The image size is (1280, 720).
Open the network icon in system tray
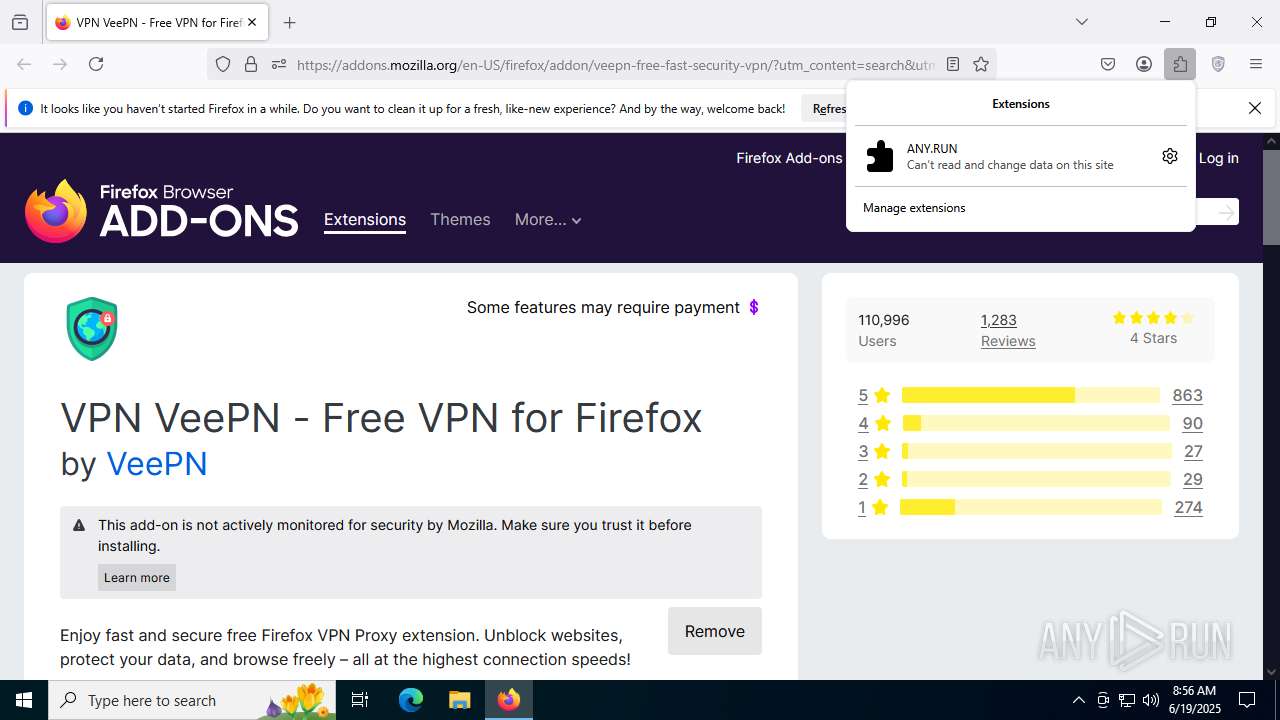tap(1127, 700)
